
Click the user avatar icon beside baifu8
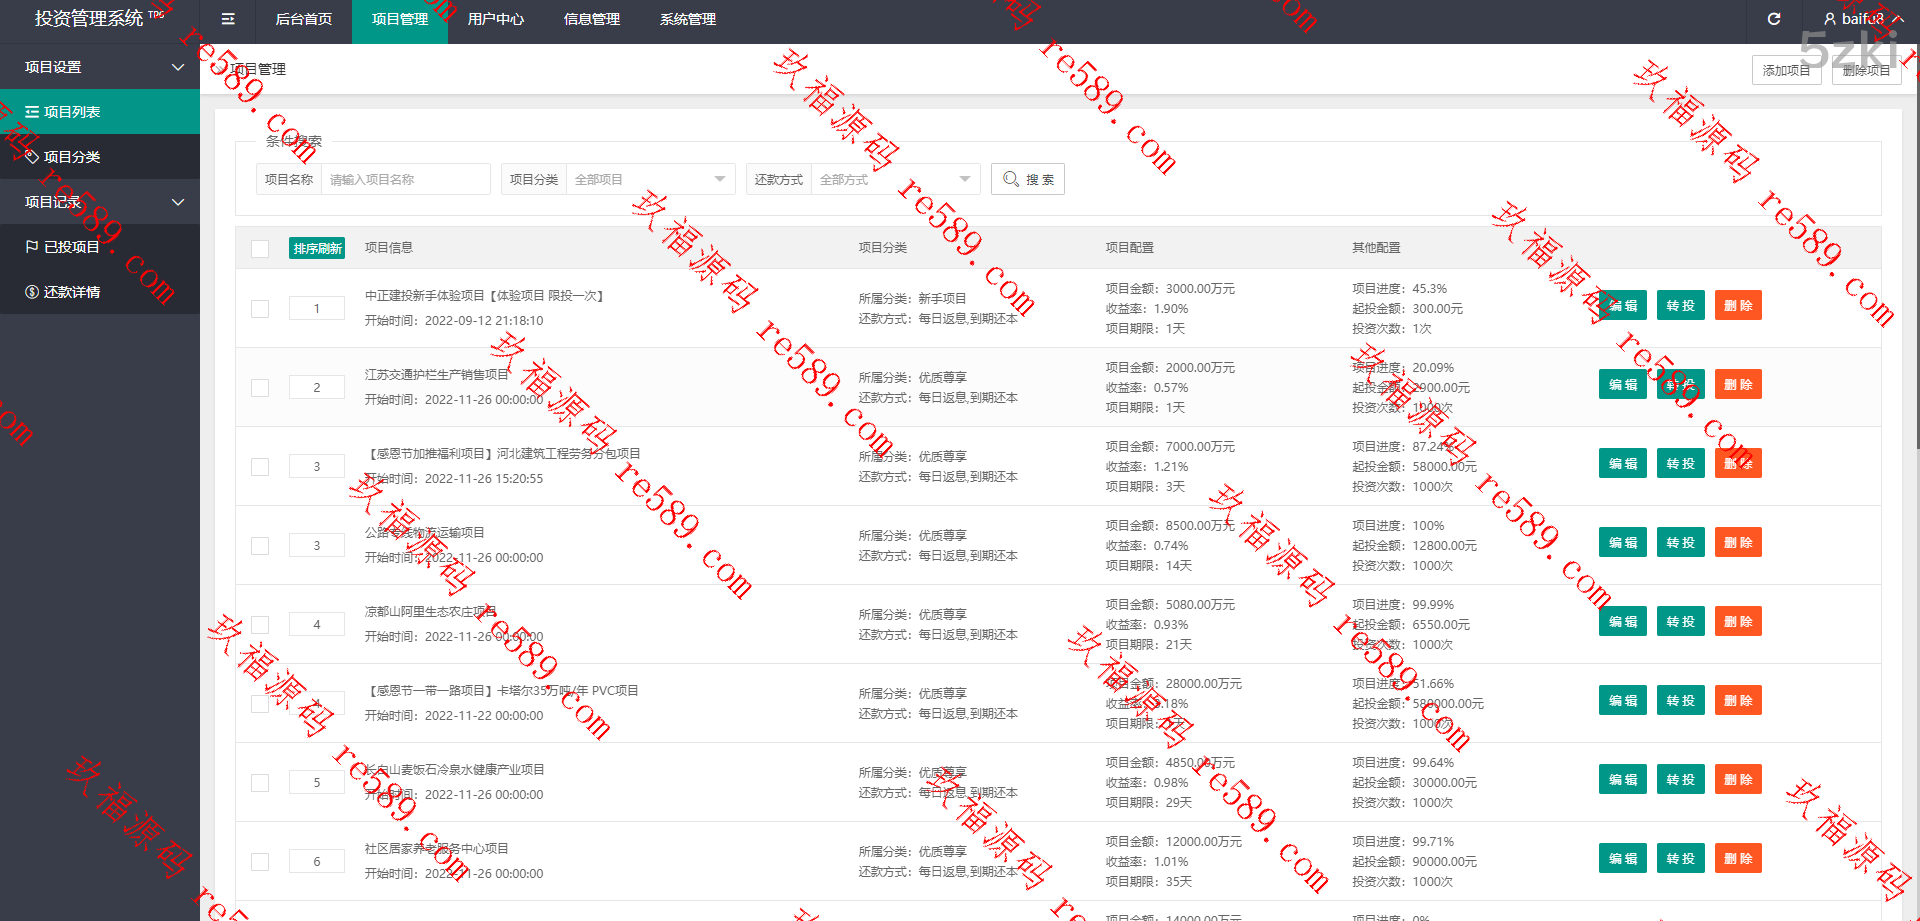(1830, 19)
